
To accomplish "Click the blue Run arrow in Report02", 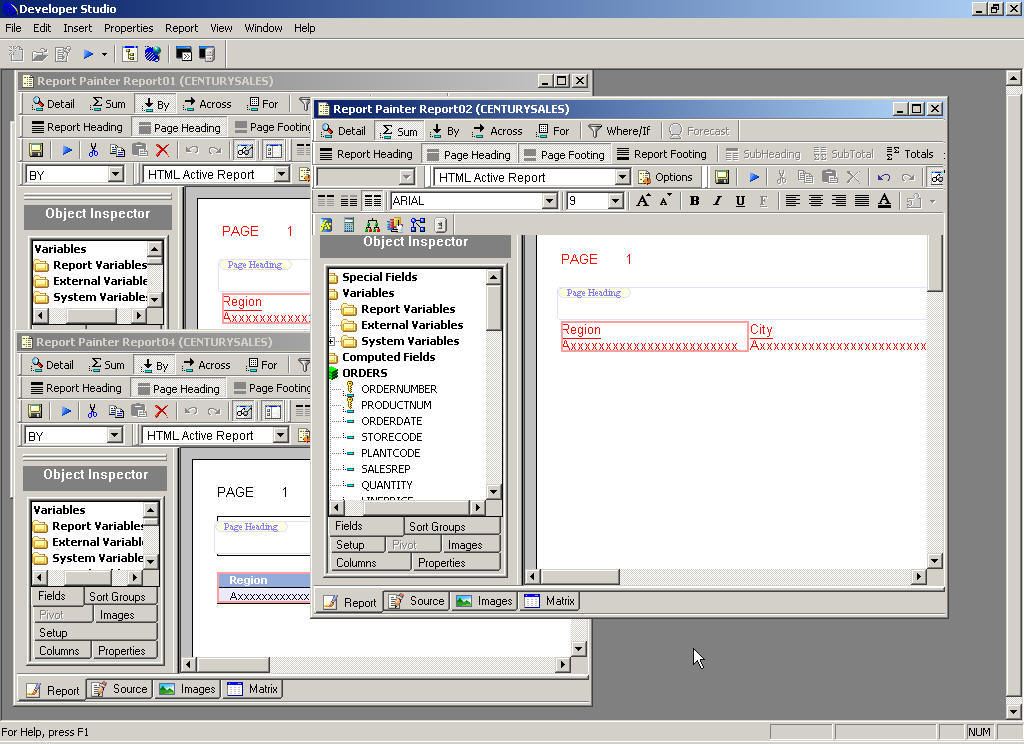I will (x=754, y=177).
